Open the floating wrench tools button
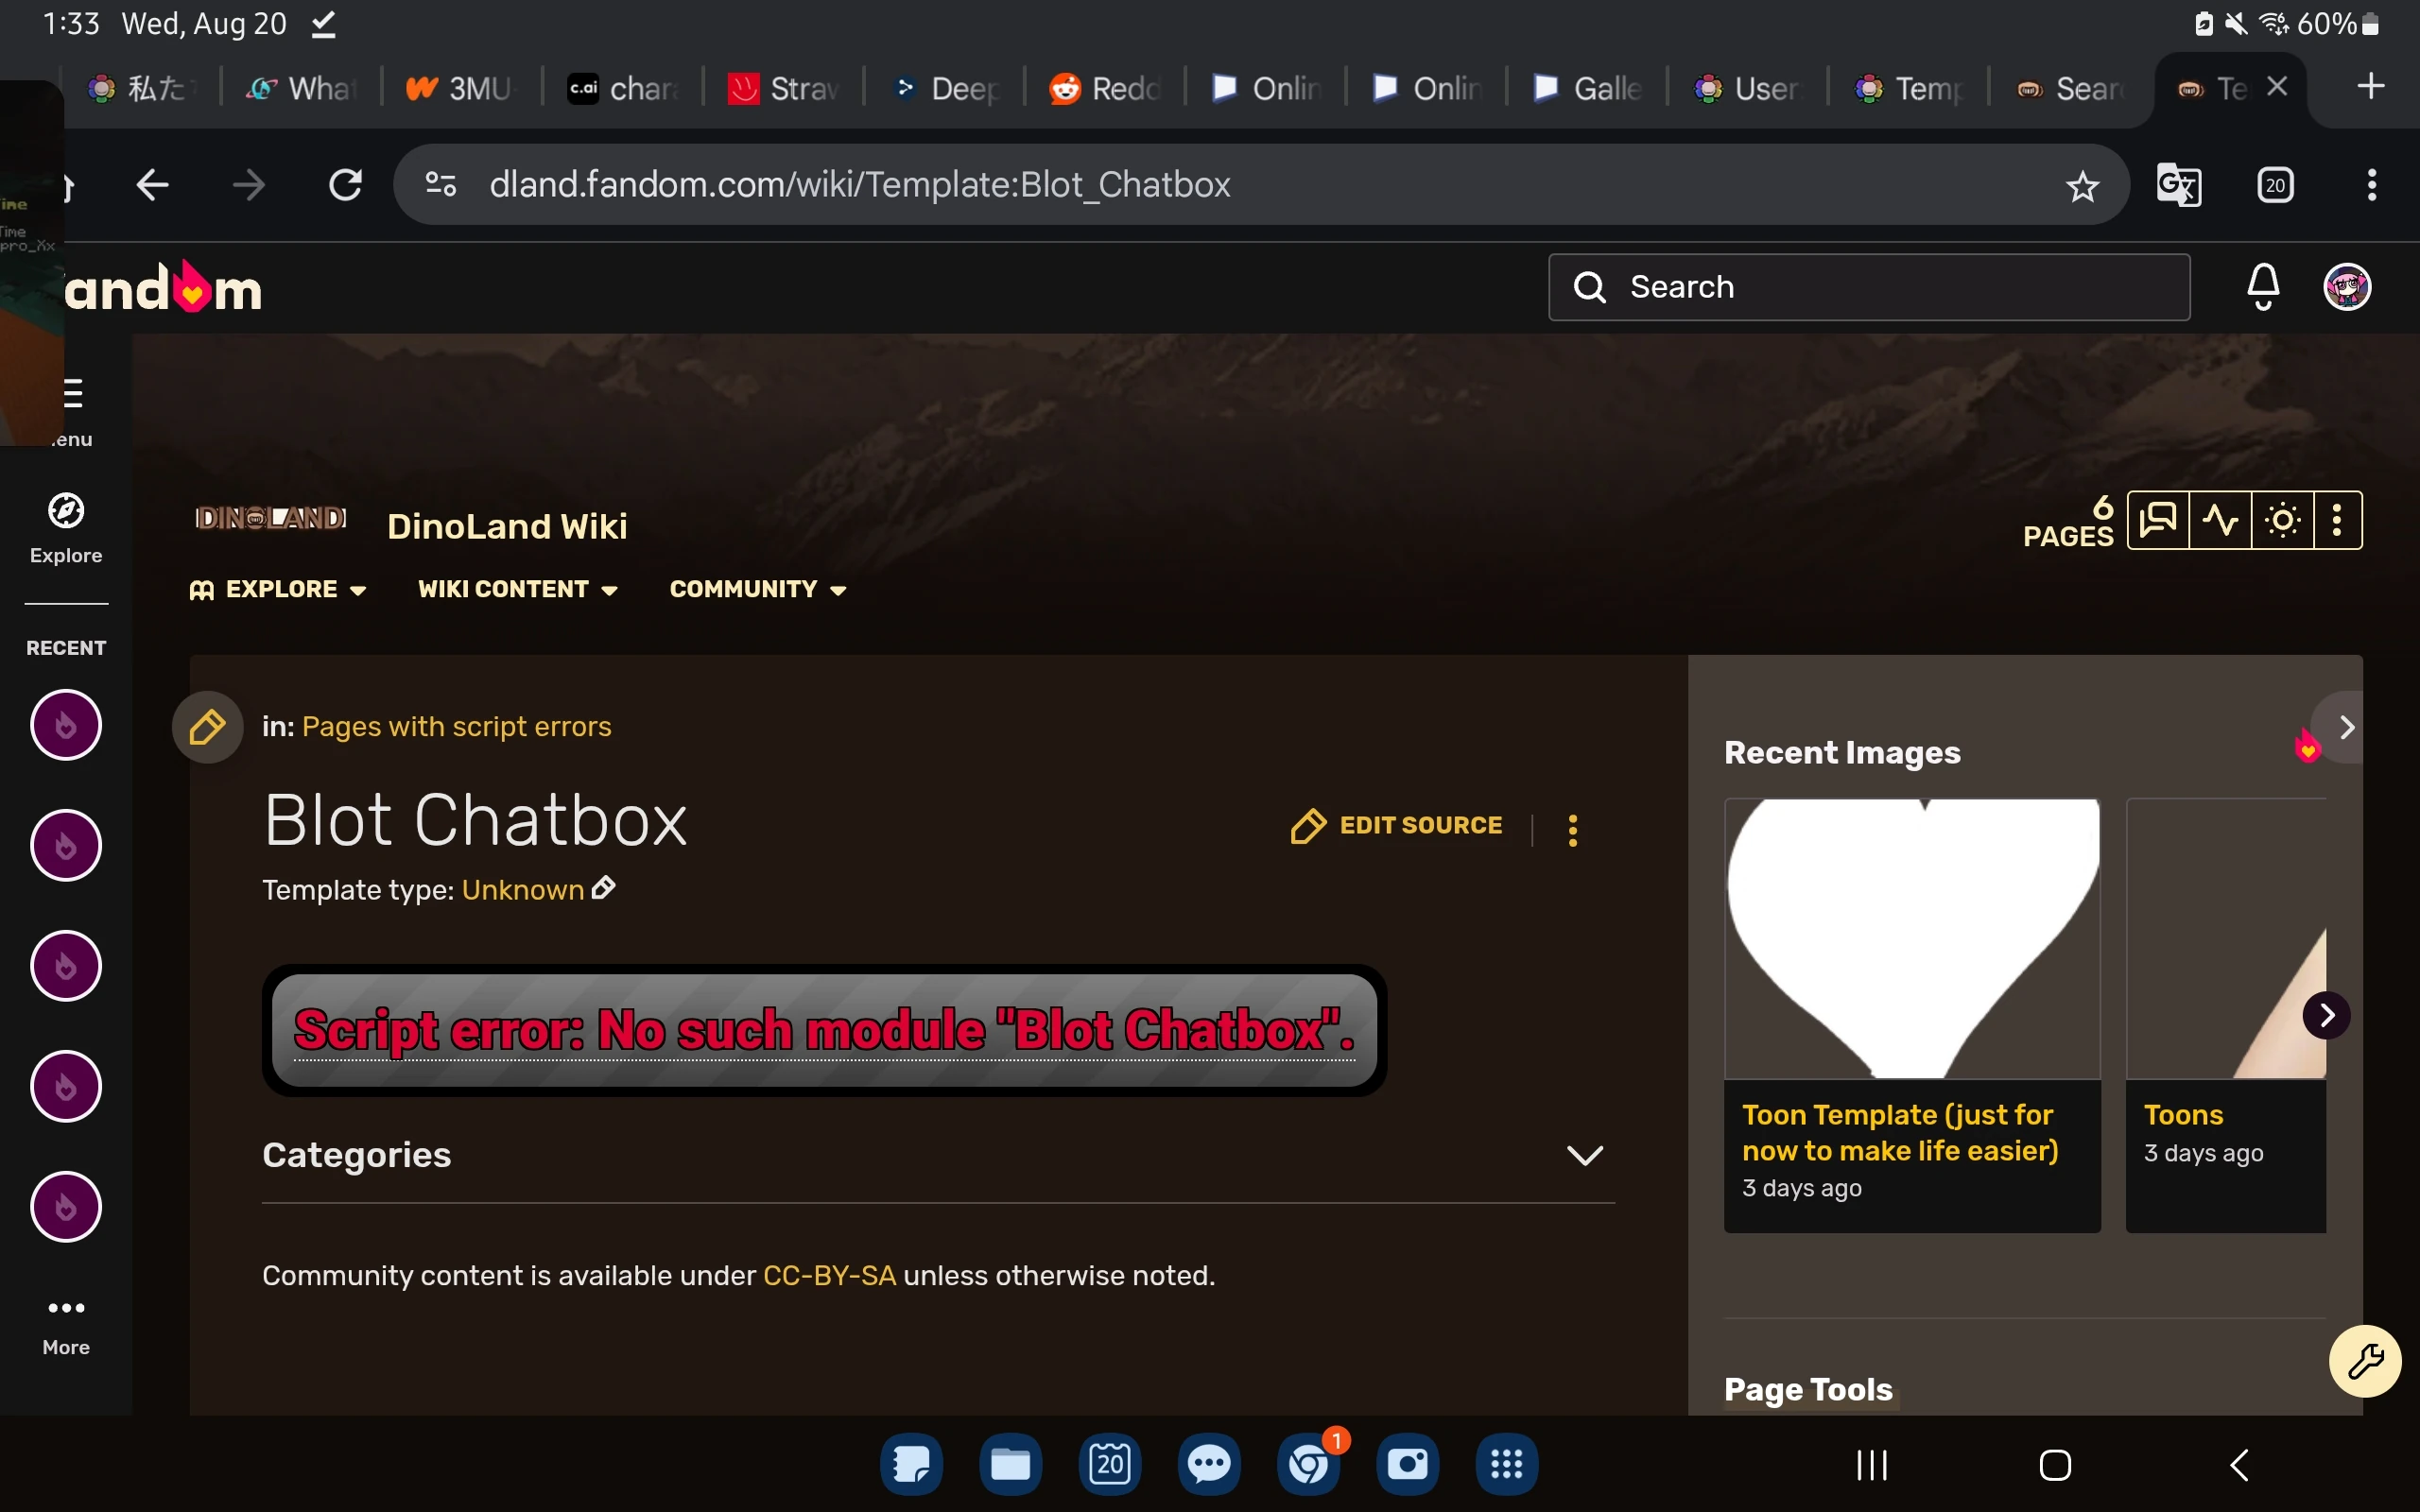 click(x=2365, y=1361)
